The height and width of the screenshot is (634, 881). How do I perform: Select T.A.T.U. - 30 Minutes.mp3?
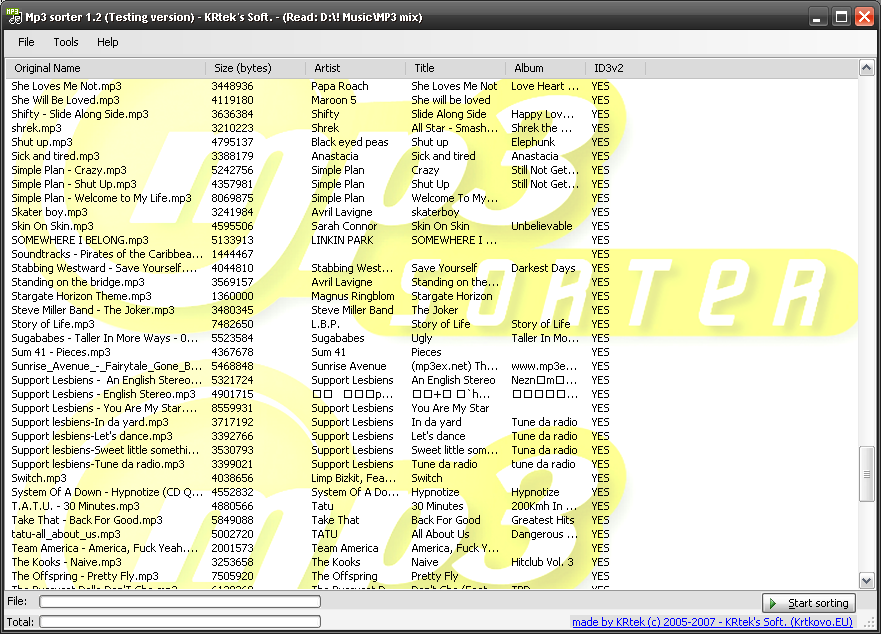coord(75,506)
